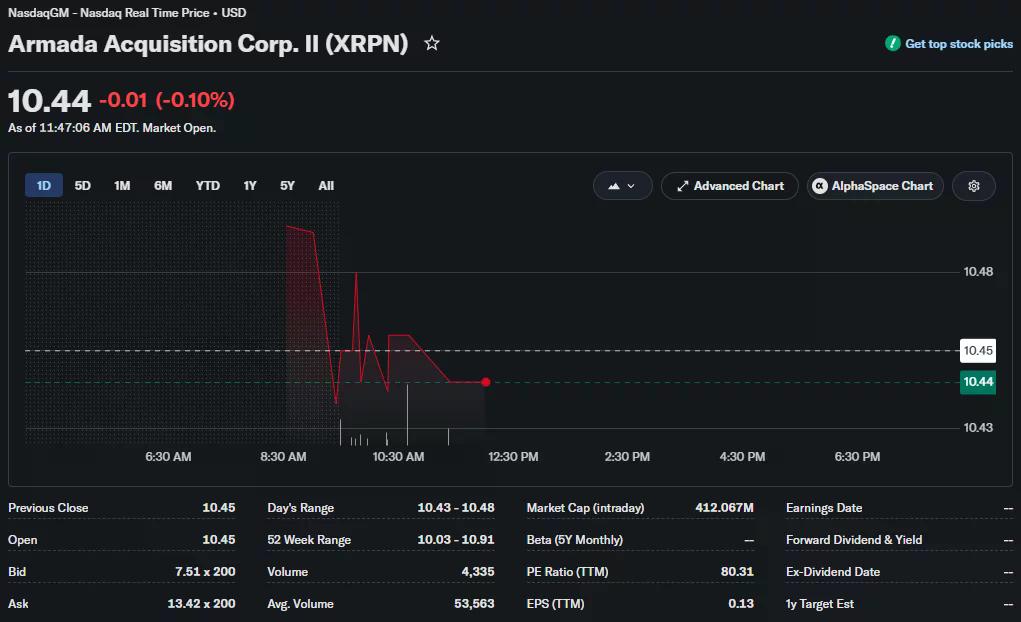Show the 6M chart range

pos(163,186)
